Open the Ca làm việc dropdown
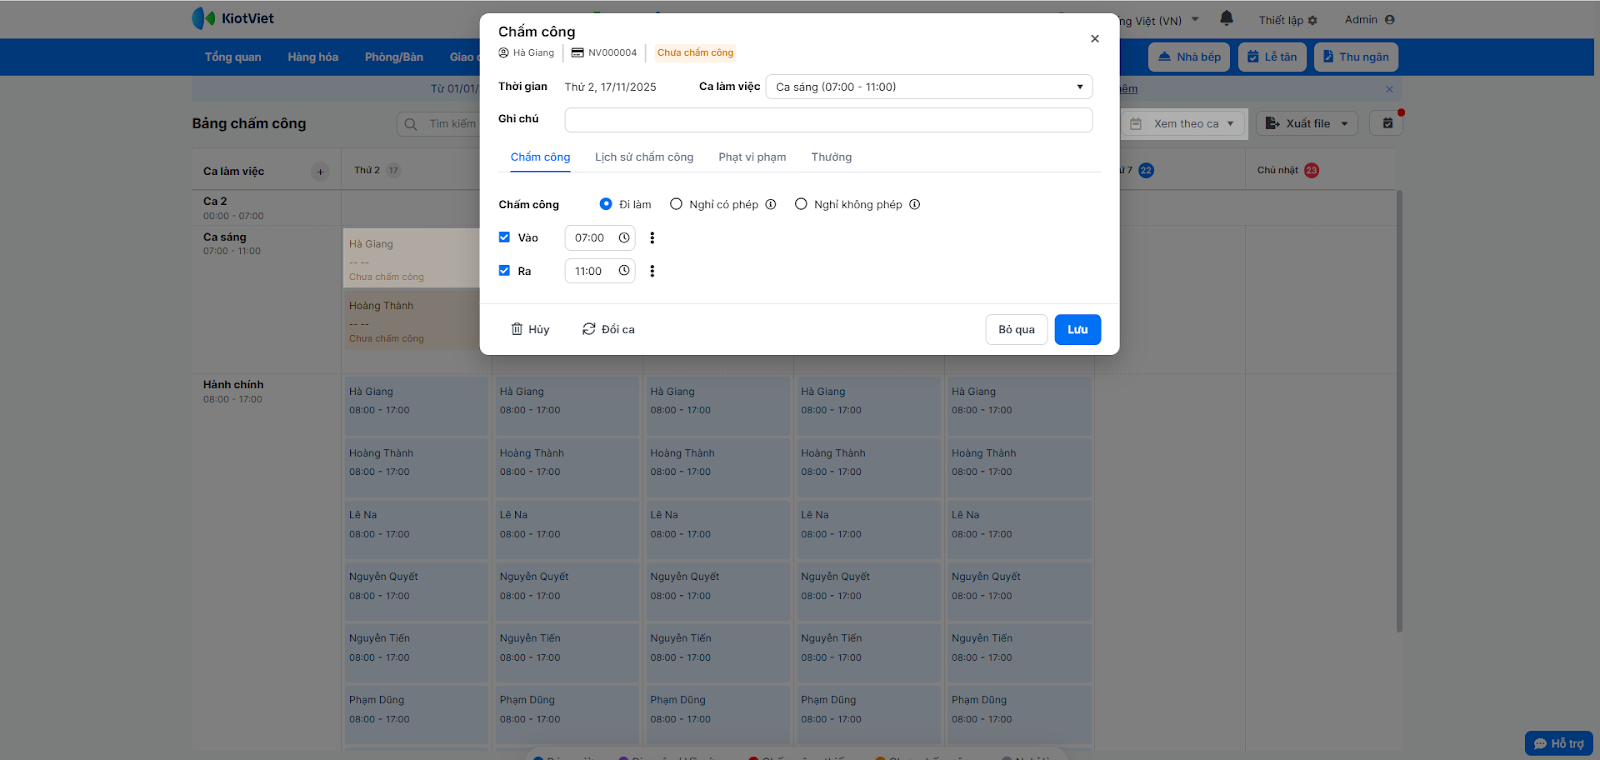Image resolution: width=1600 pixels, height=760 pixels. [929, 87]
